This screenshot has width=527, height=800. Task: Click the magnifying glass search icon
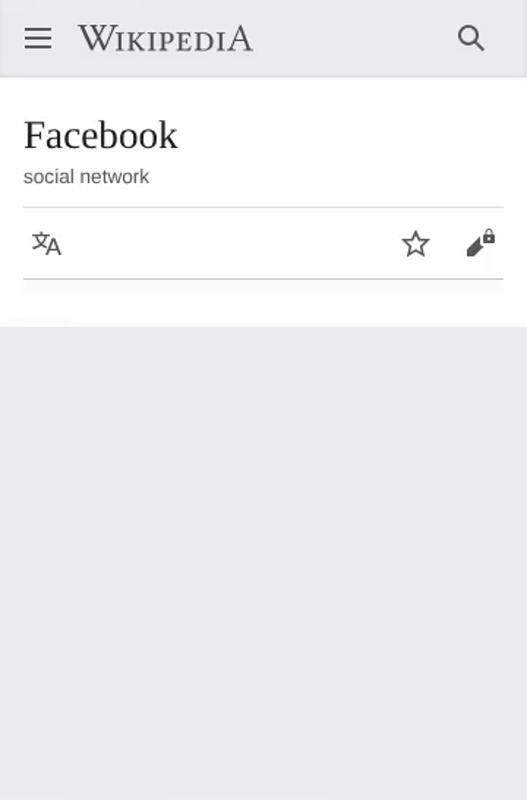[x=470, y=38]
